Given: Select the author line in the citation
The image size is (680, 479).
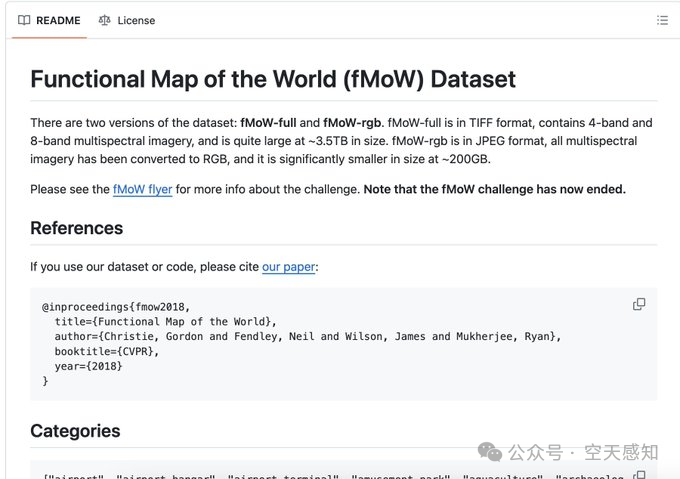Looking at the screenshot, I should 307,336.
